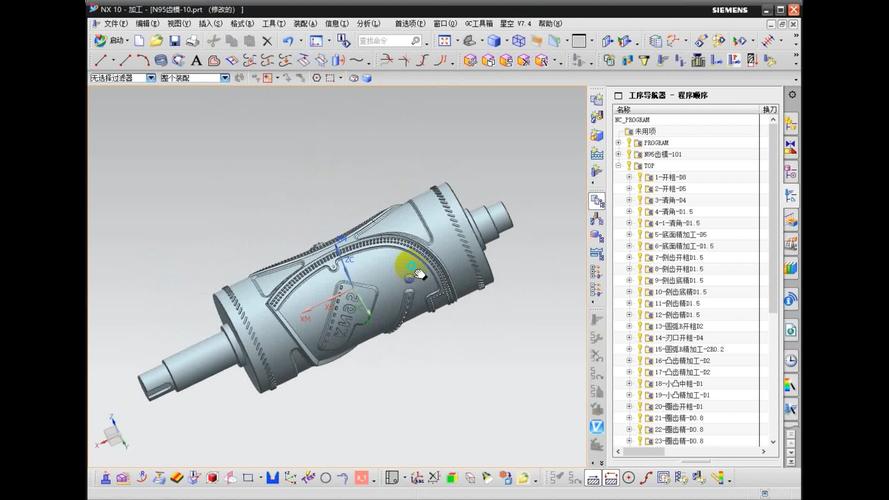Click the Undo arrow icon

288,41
